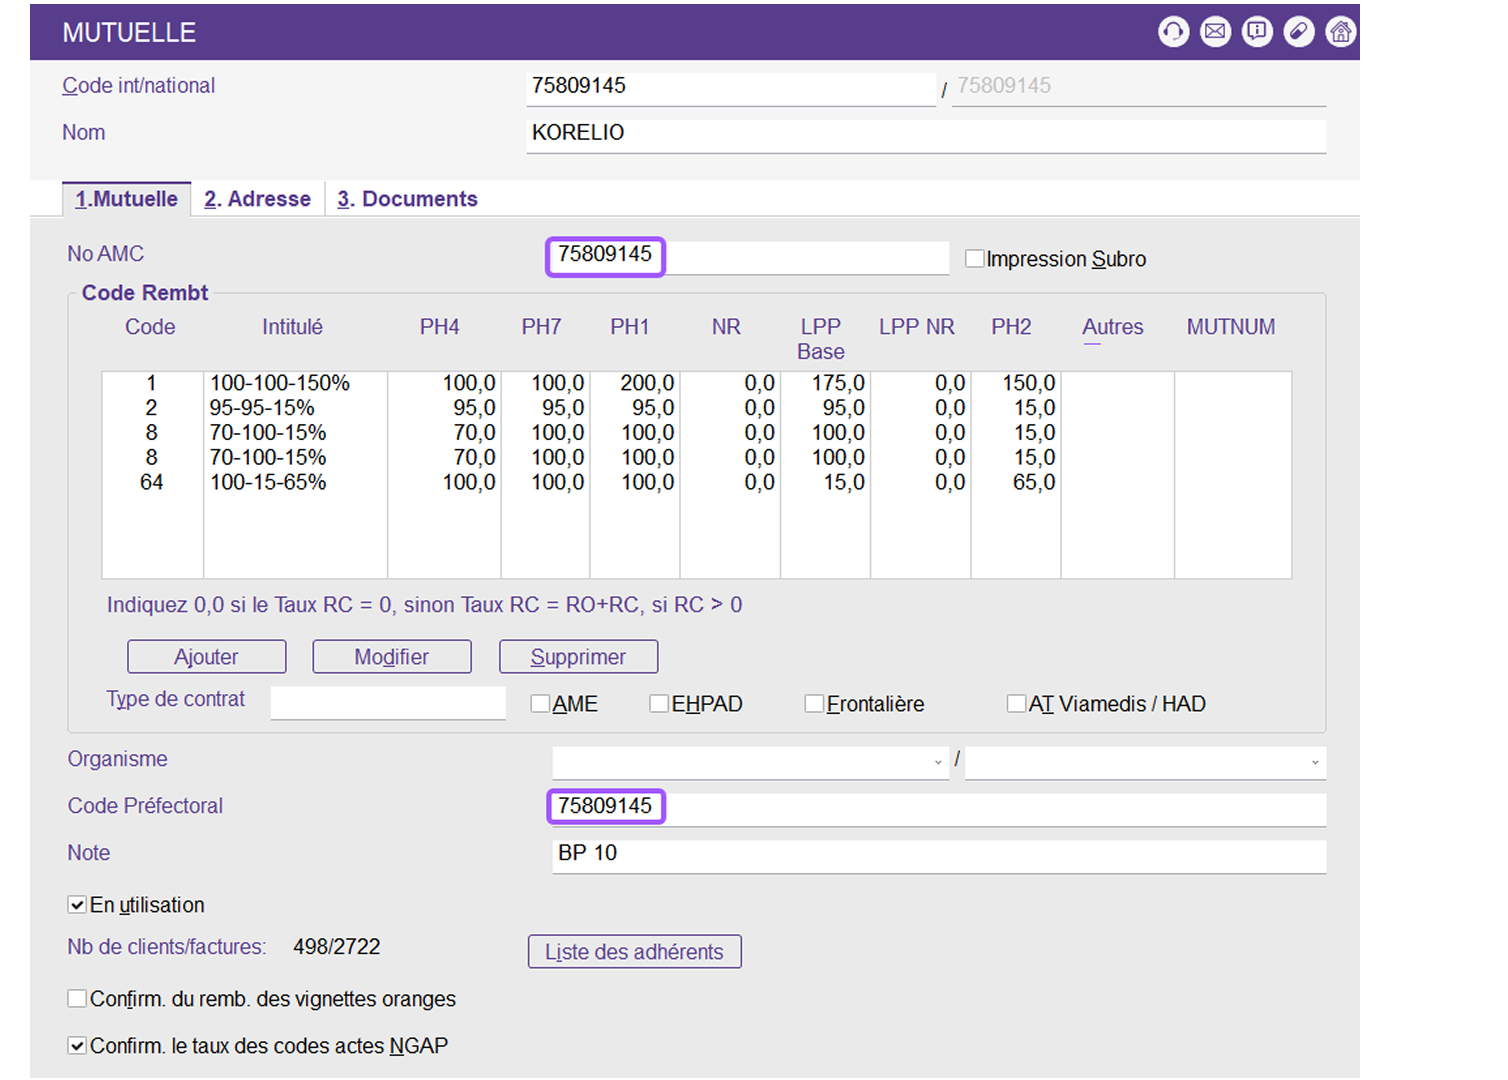This screenshot has width=1508, height=1080.
Task: Expand the second Organisme dropdown after the slash
Action: click(x=1145, y=762)
